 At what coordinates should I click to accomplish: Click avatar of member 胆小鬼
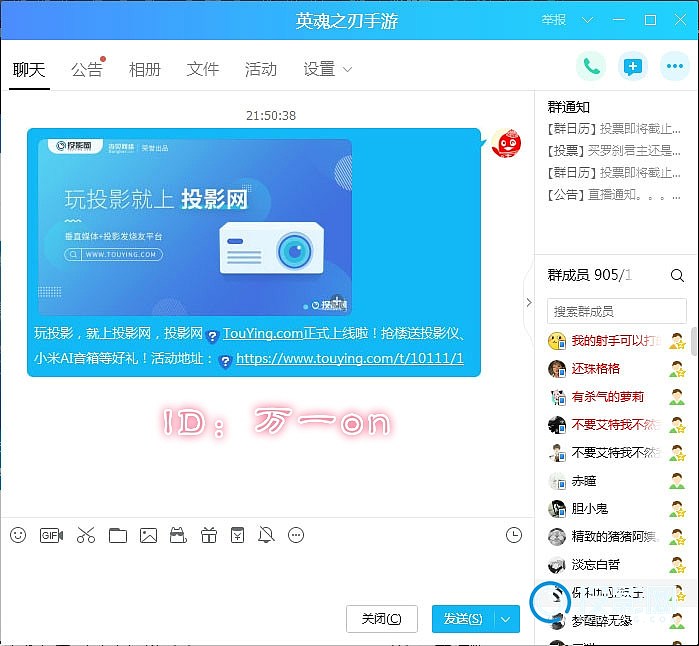pyautogui.click(x=557, y=509)
